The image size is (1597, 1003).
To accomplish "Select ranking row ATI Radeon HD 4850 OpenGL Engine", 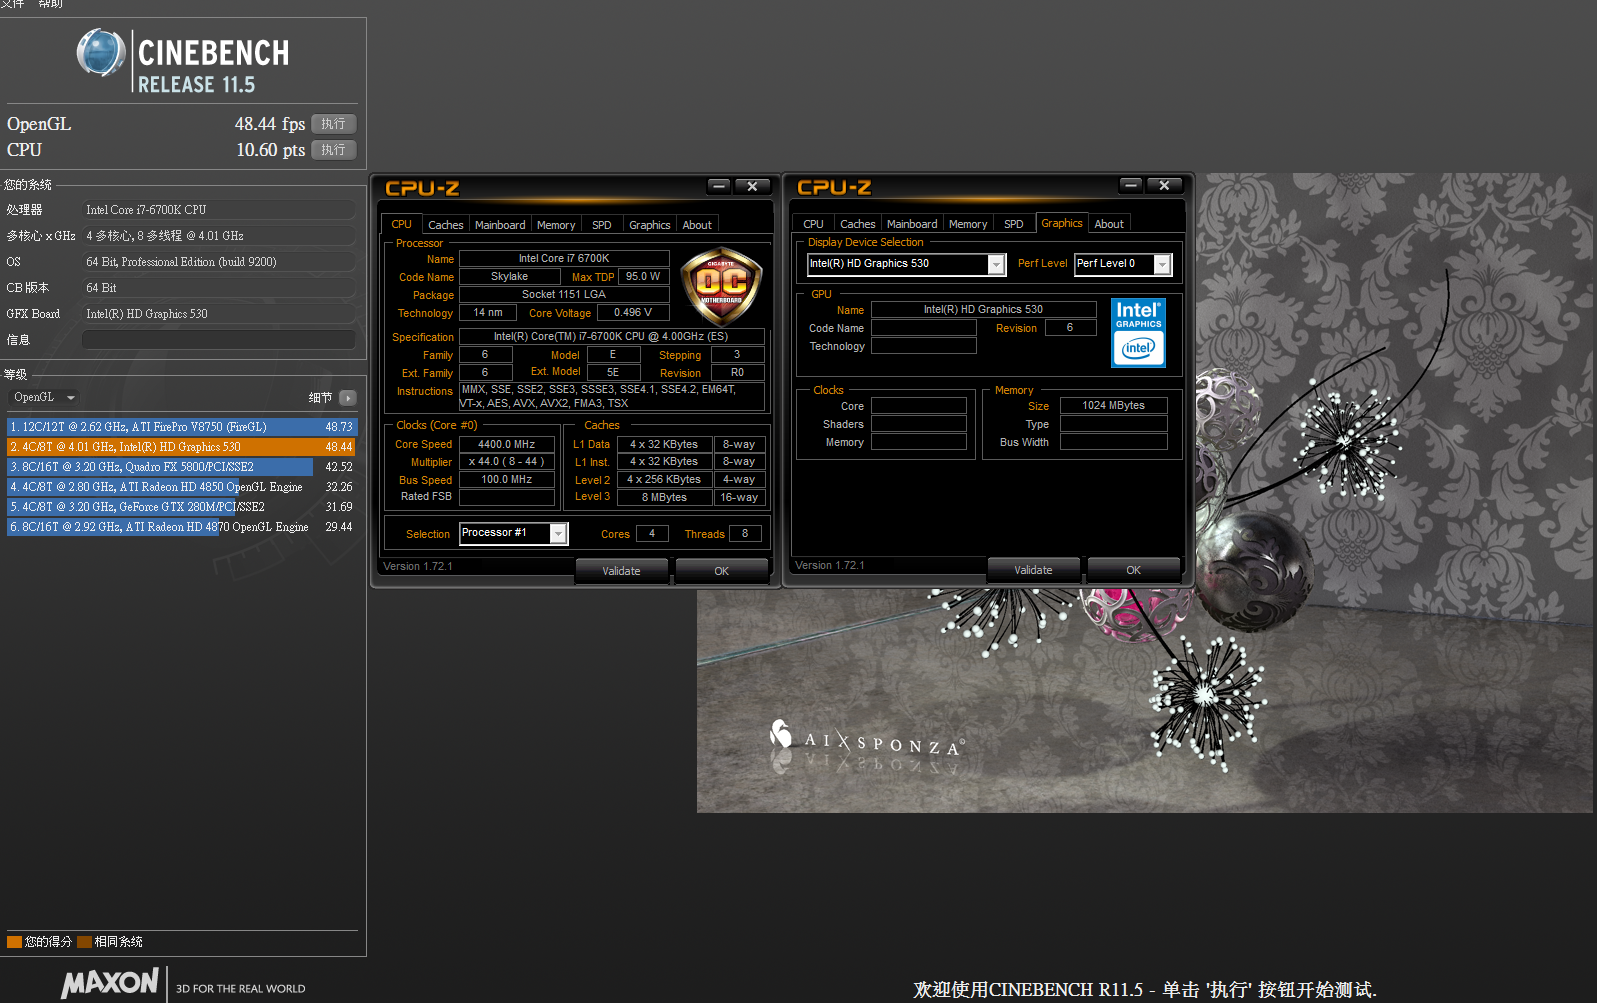I will (181, 487).
